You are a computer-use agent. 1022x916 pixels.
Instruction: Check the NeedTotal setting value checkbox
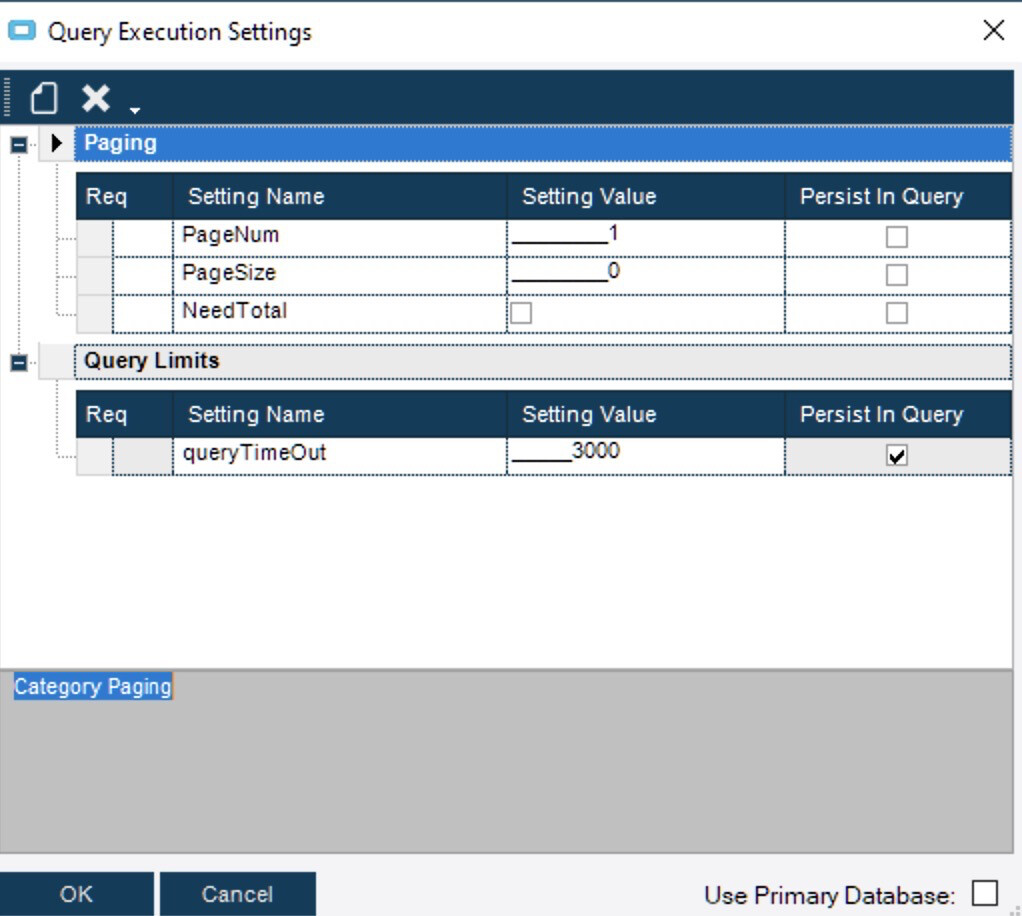(521, 313)
